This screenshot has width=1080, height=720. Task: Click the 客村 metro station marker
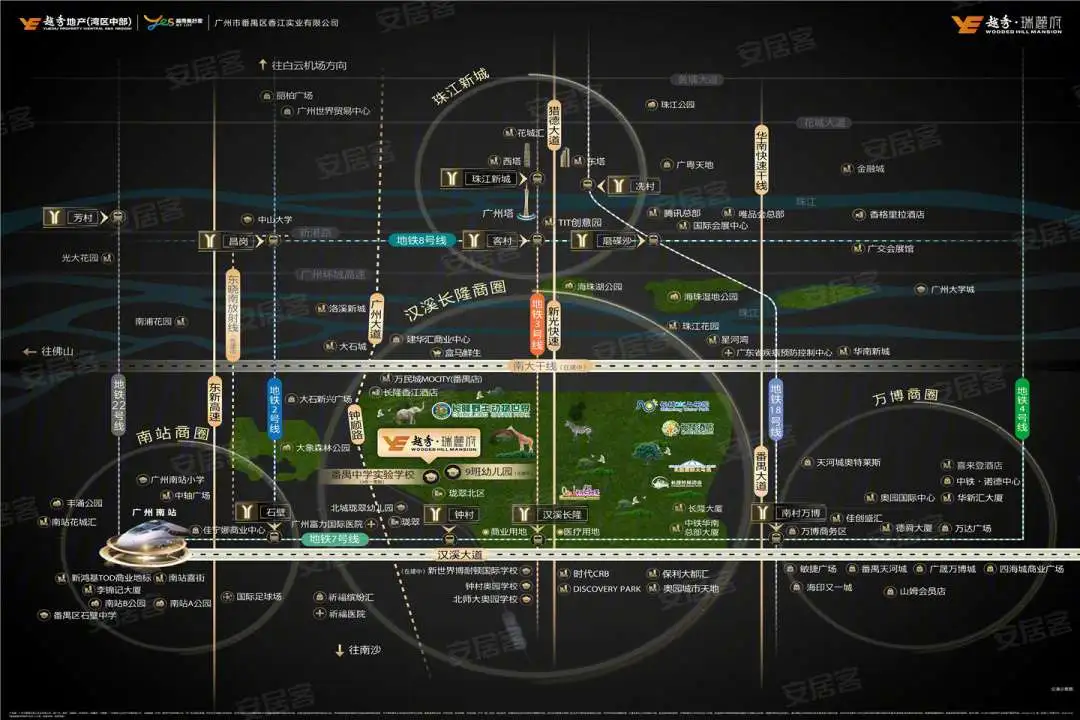pyautogui.click(x=495, y=240)
